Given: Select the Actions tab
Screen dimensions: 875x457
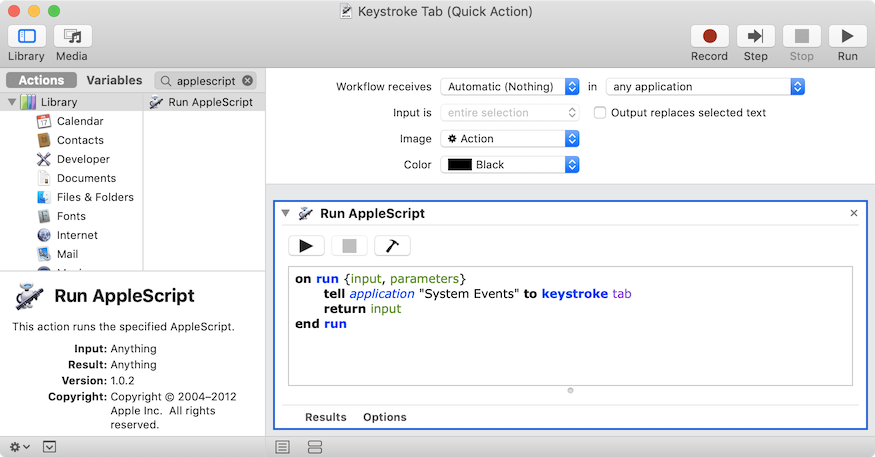Looking at the screenshot, I should click(x=41, y=80).
